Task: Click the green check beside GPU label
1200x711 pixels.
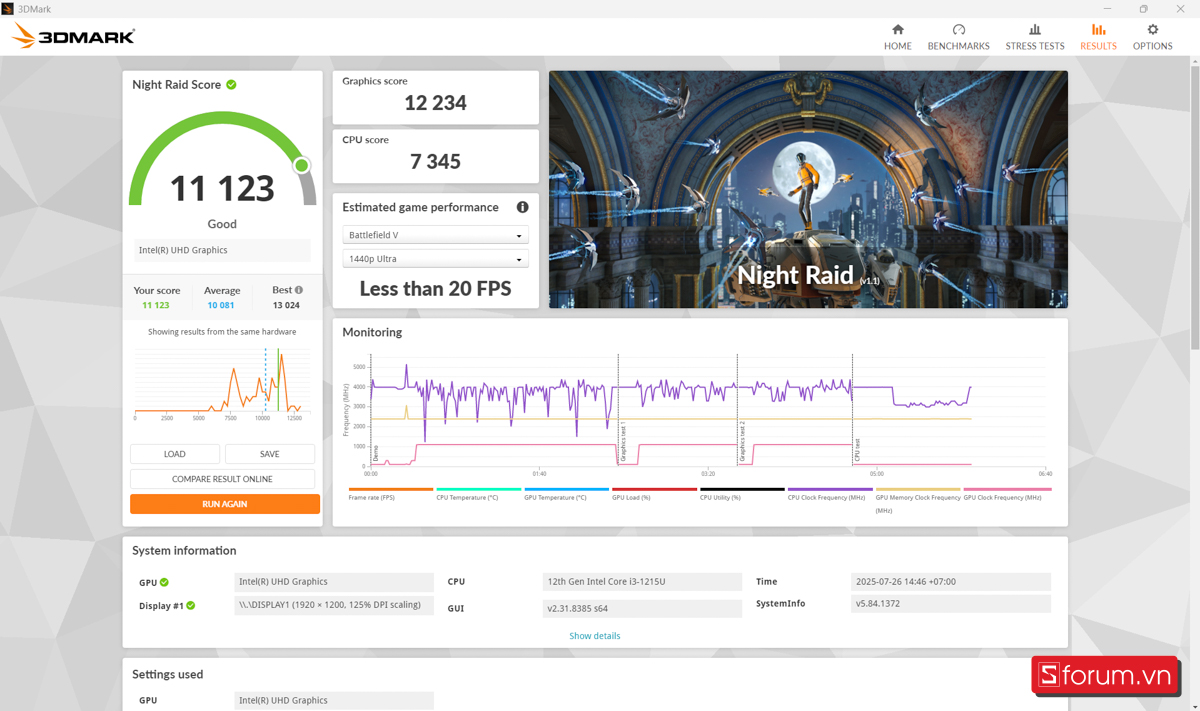Action: pyautogui.click(x=164, y=582)
